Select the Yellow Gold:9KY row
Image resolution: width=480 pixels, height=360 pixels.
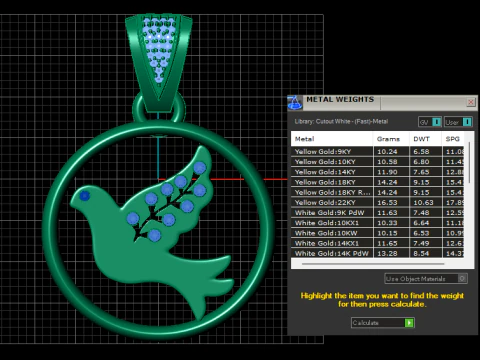[x=377, y=152]
